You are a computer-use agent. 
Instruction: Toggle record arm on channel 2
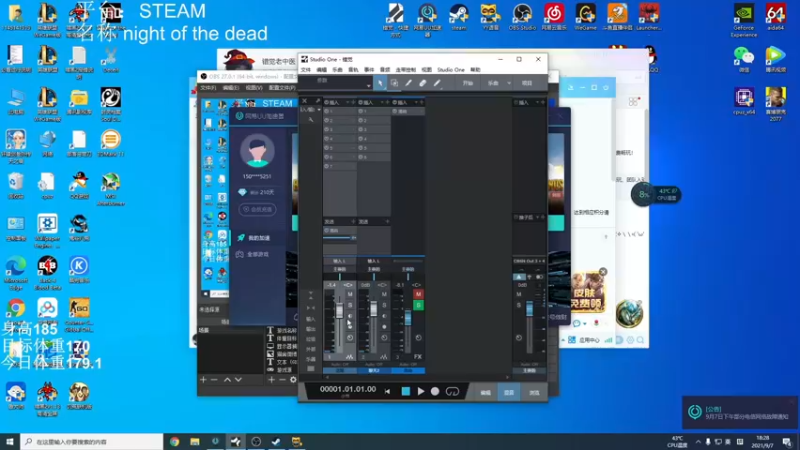pyautogui.click(x=384, y=327)
